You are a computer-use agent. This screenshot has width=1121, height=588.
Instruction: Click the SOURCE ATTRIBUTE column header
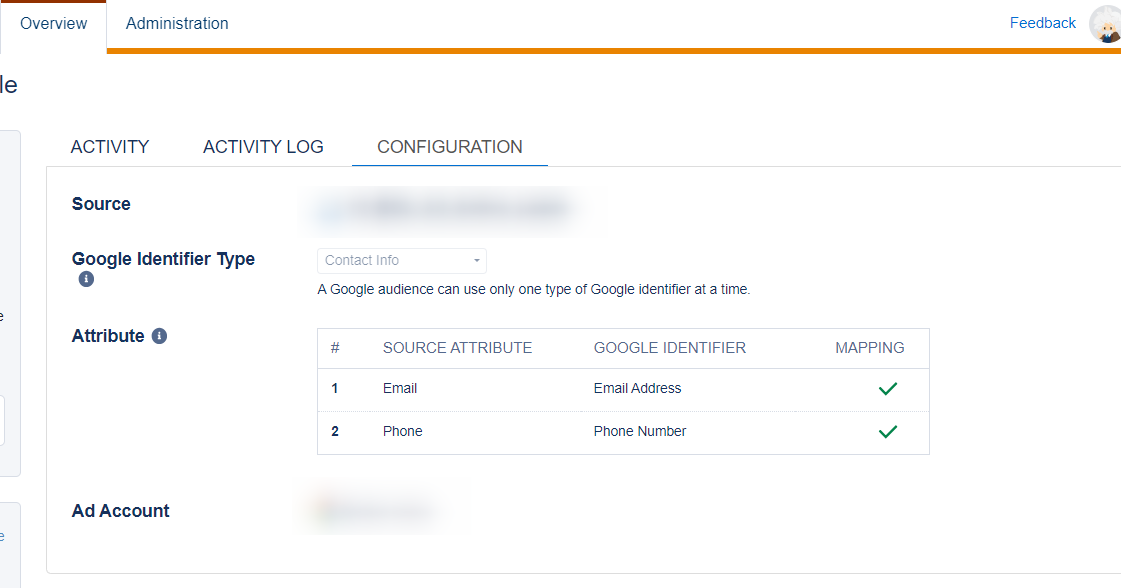458,348
